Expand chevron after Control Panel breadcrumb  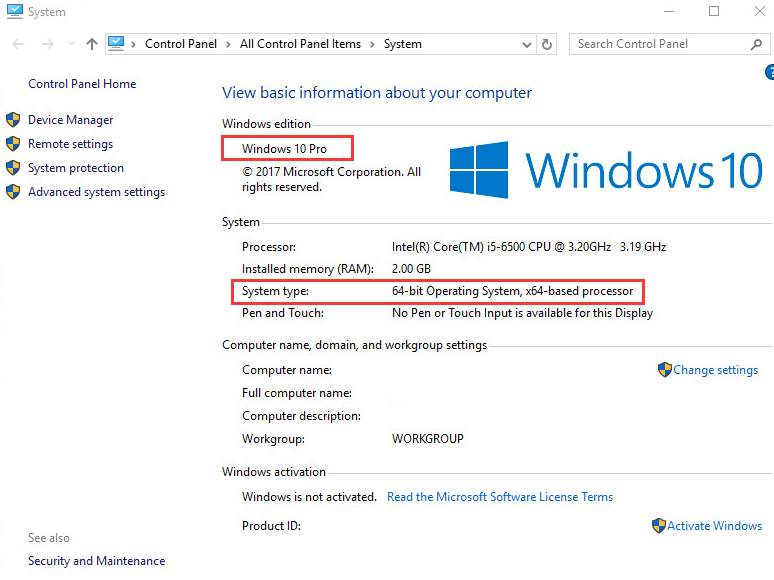(x=228, y=44)
